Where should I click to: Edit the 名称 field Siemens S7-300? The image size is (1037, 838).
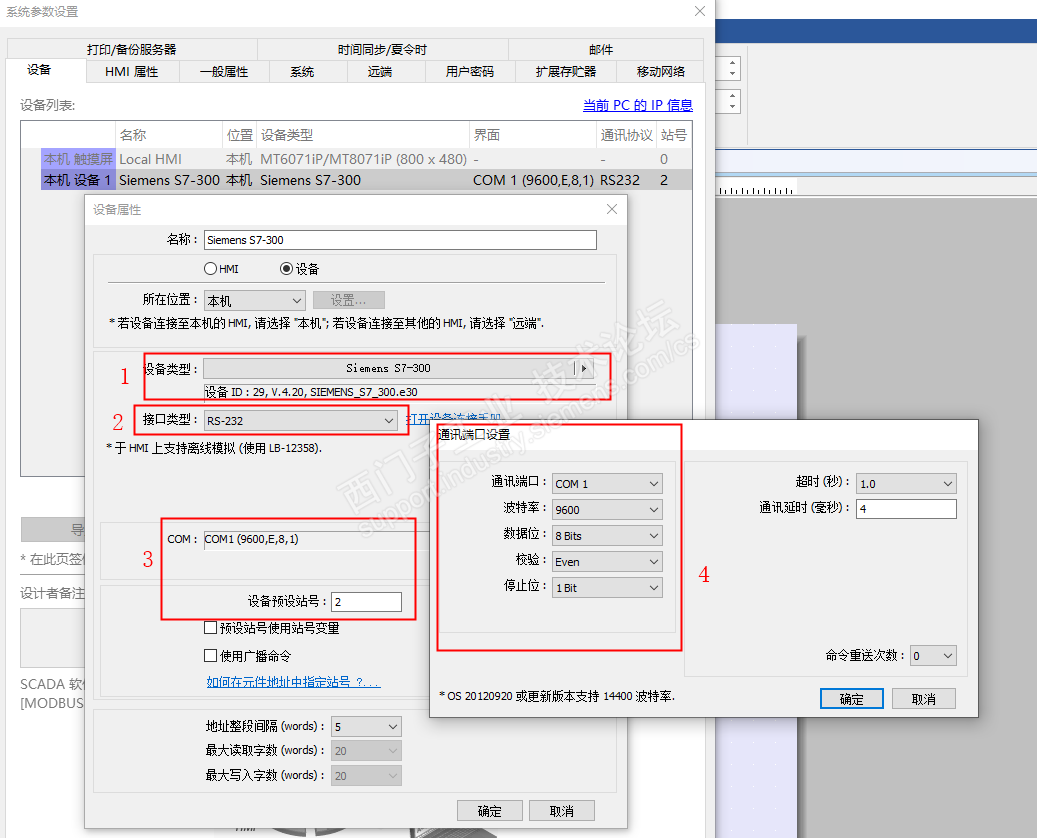point(400,240)
